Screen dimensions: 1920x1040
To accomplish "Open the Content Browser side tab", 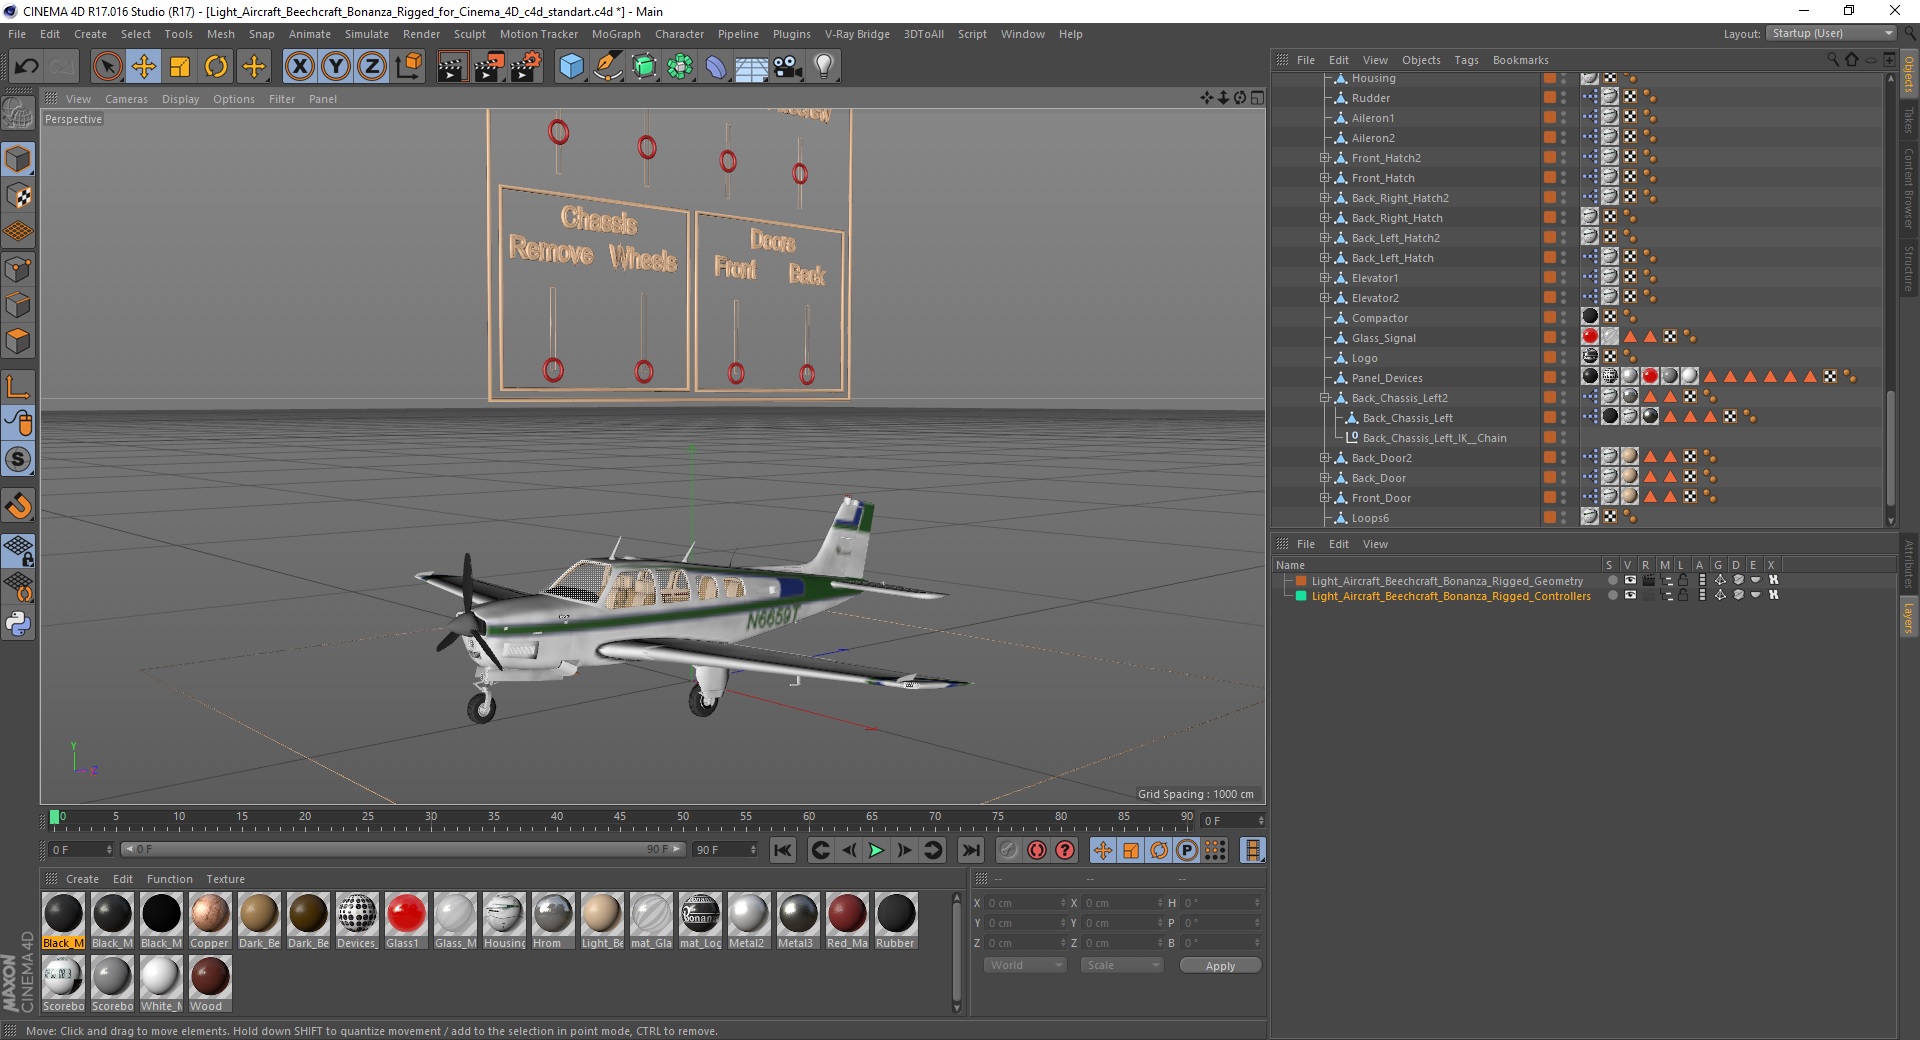I will [1908, 187].
